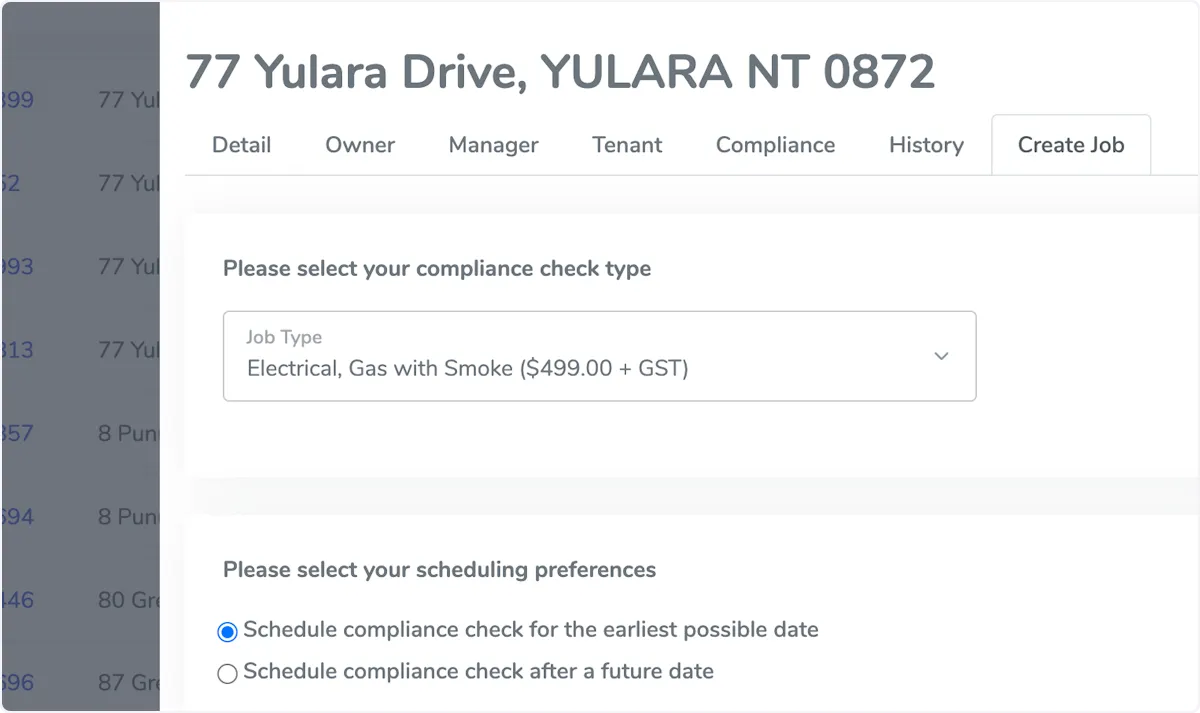Select the "80 Gre" address row
The width and height of the screenshot is (1200, 713).
click(128, 600)
